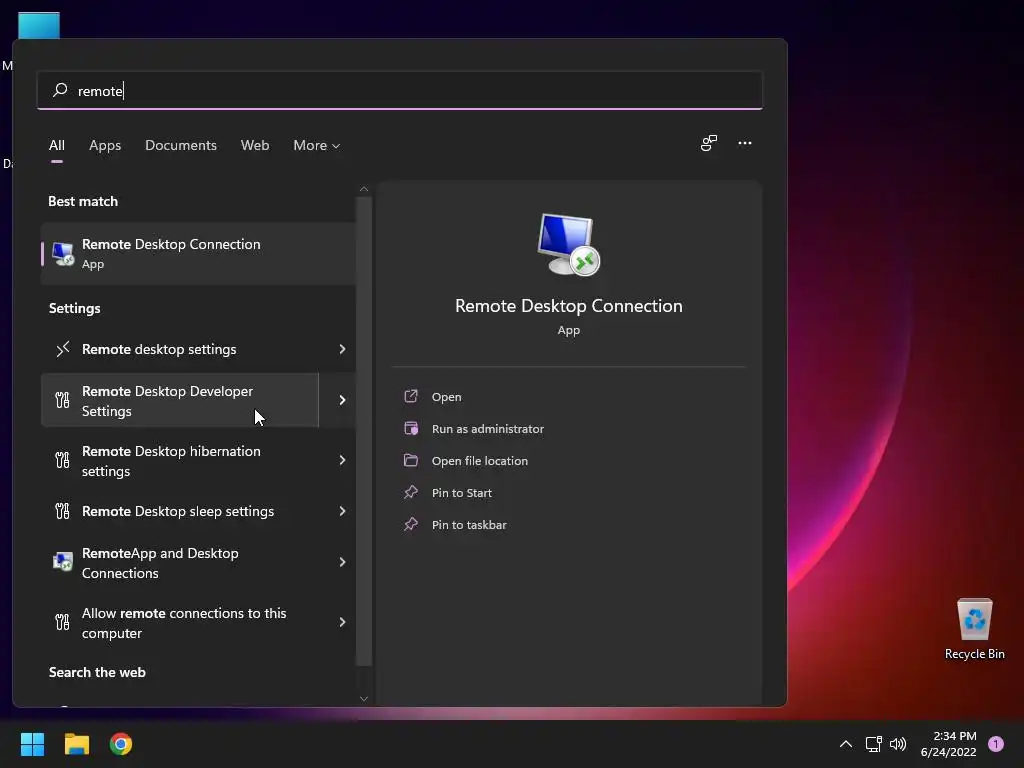
Task: Click the large Remote Desktop Connection preview icon
Action: [569, 245]
